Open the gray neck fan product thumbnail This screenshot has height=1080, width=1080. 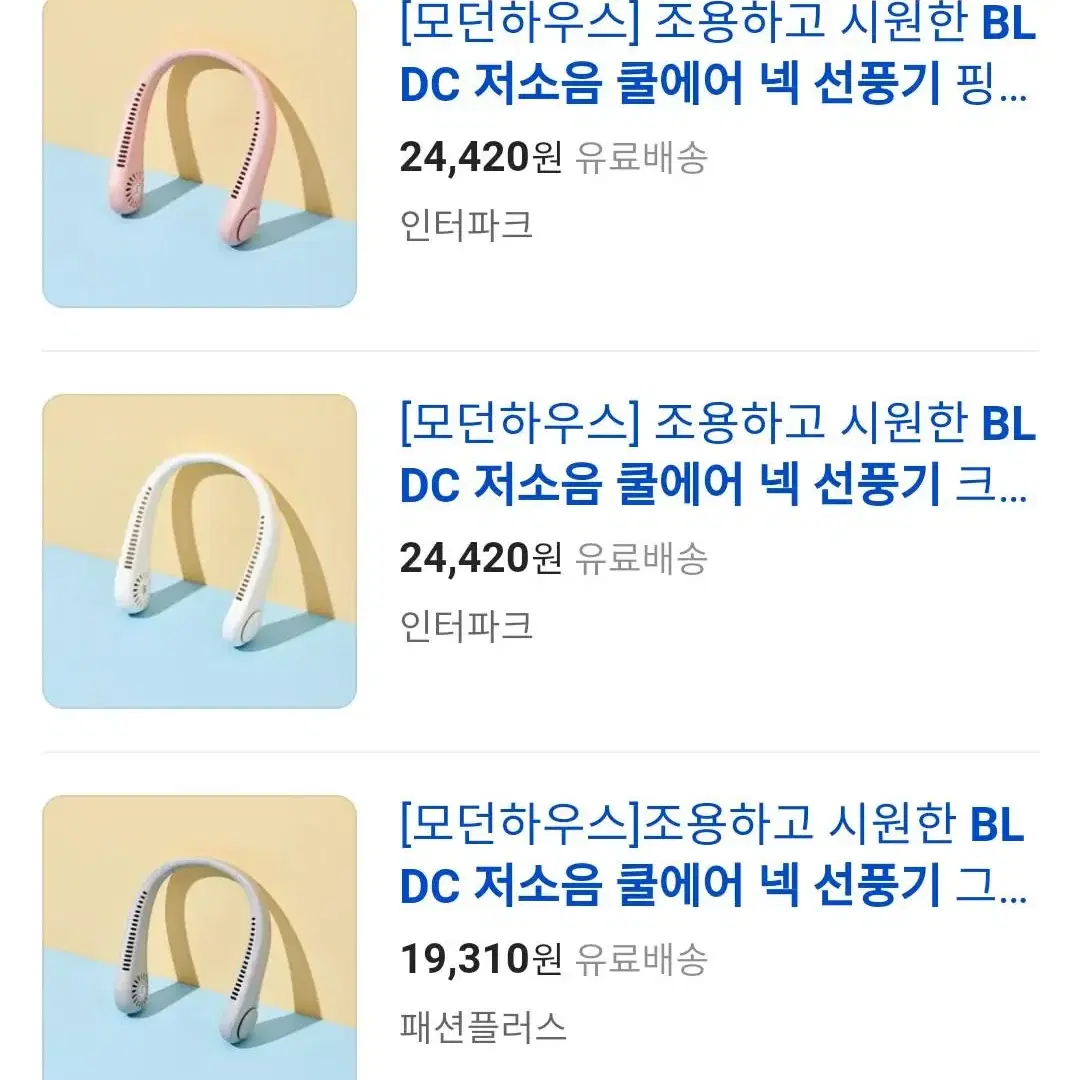[199, 937]
